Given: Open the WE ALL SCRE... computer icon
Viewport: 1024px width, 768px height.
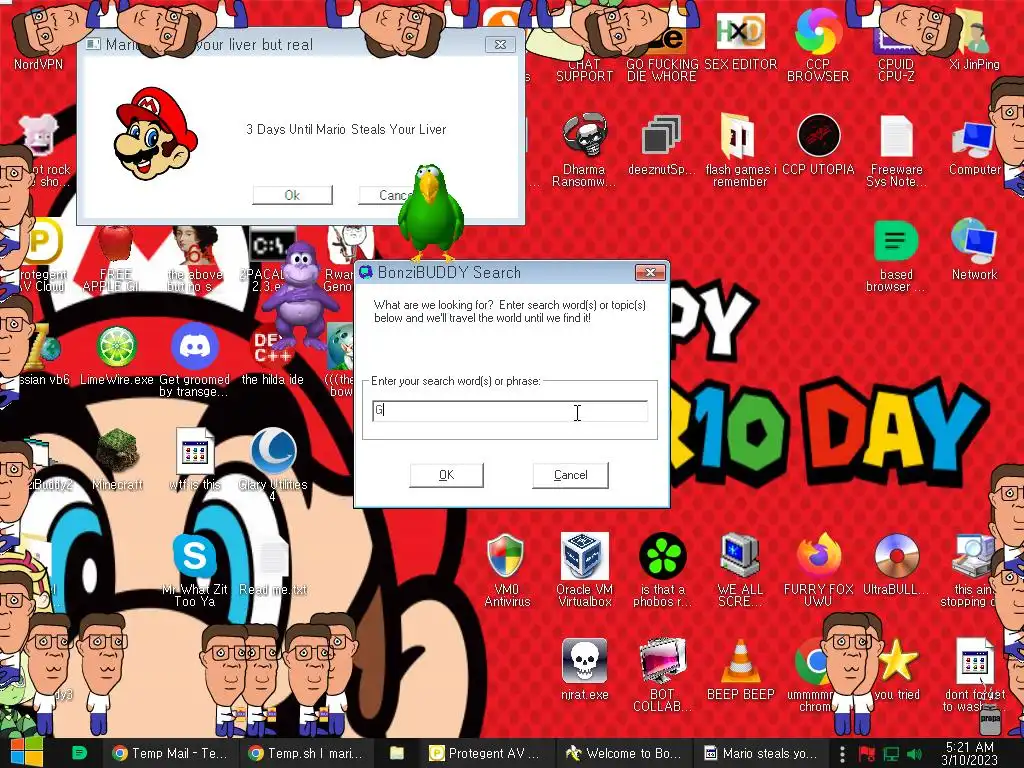Looking at the screenshot, I should point(740,570).
